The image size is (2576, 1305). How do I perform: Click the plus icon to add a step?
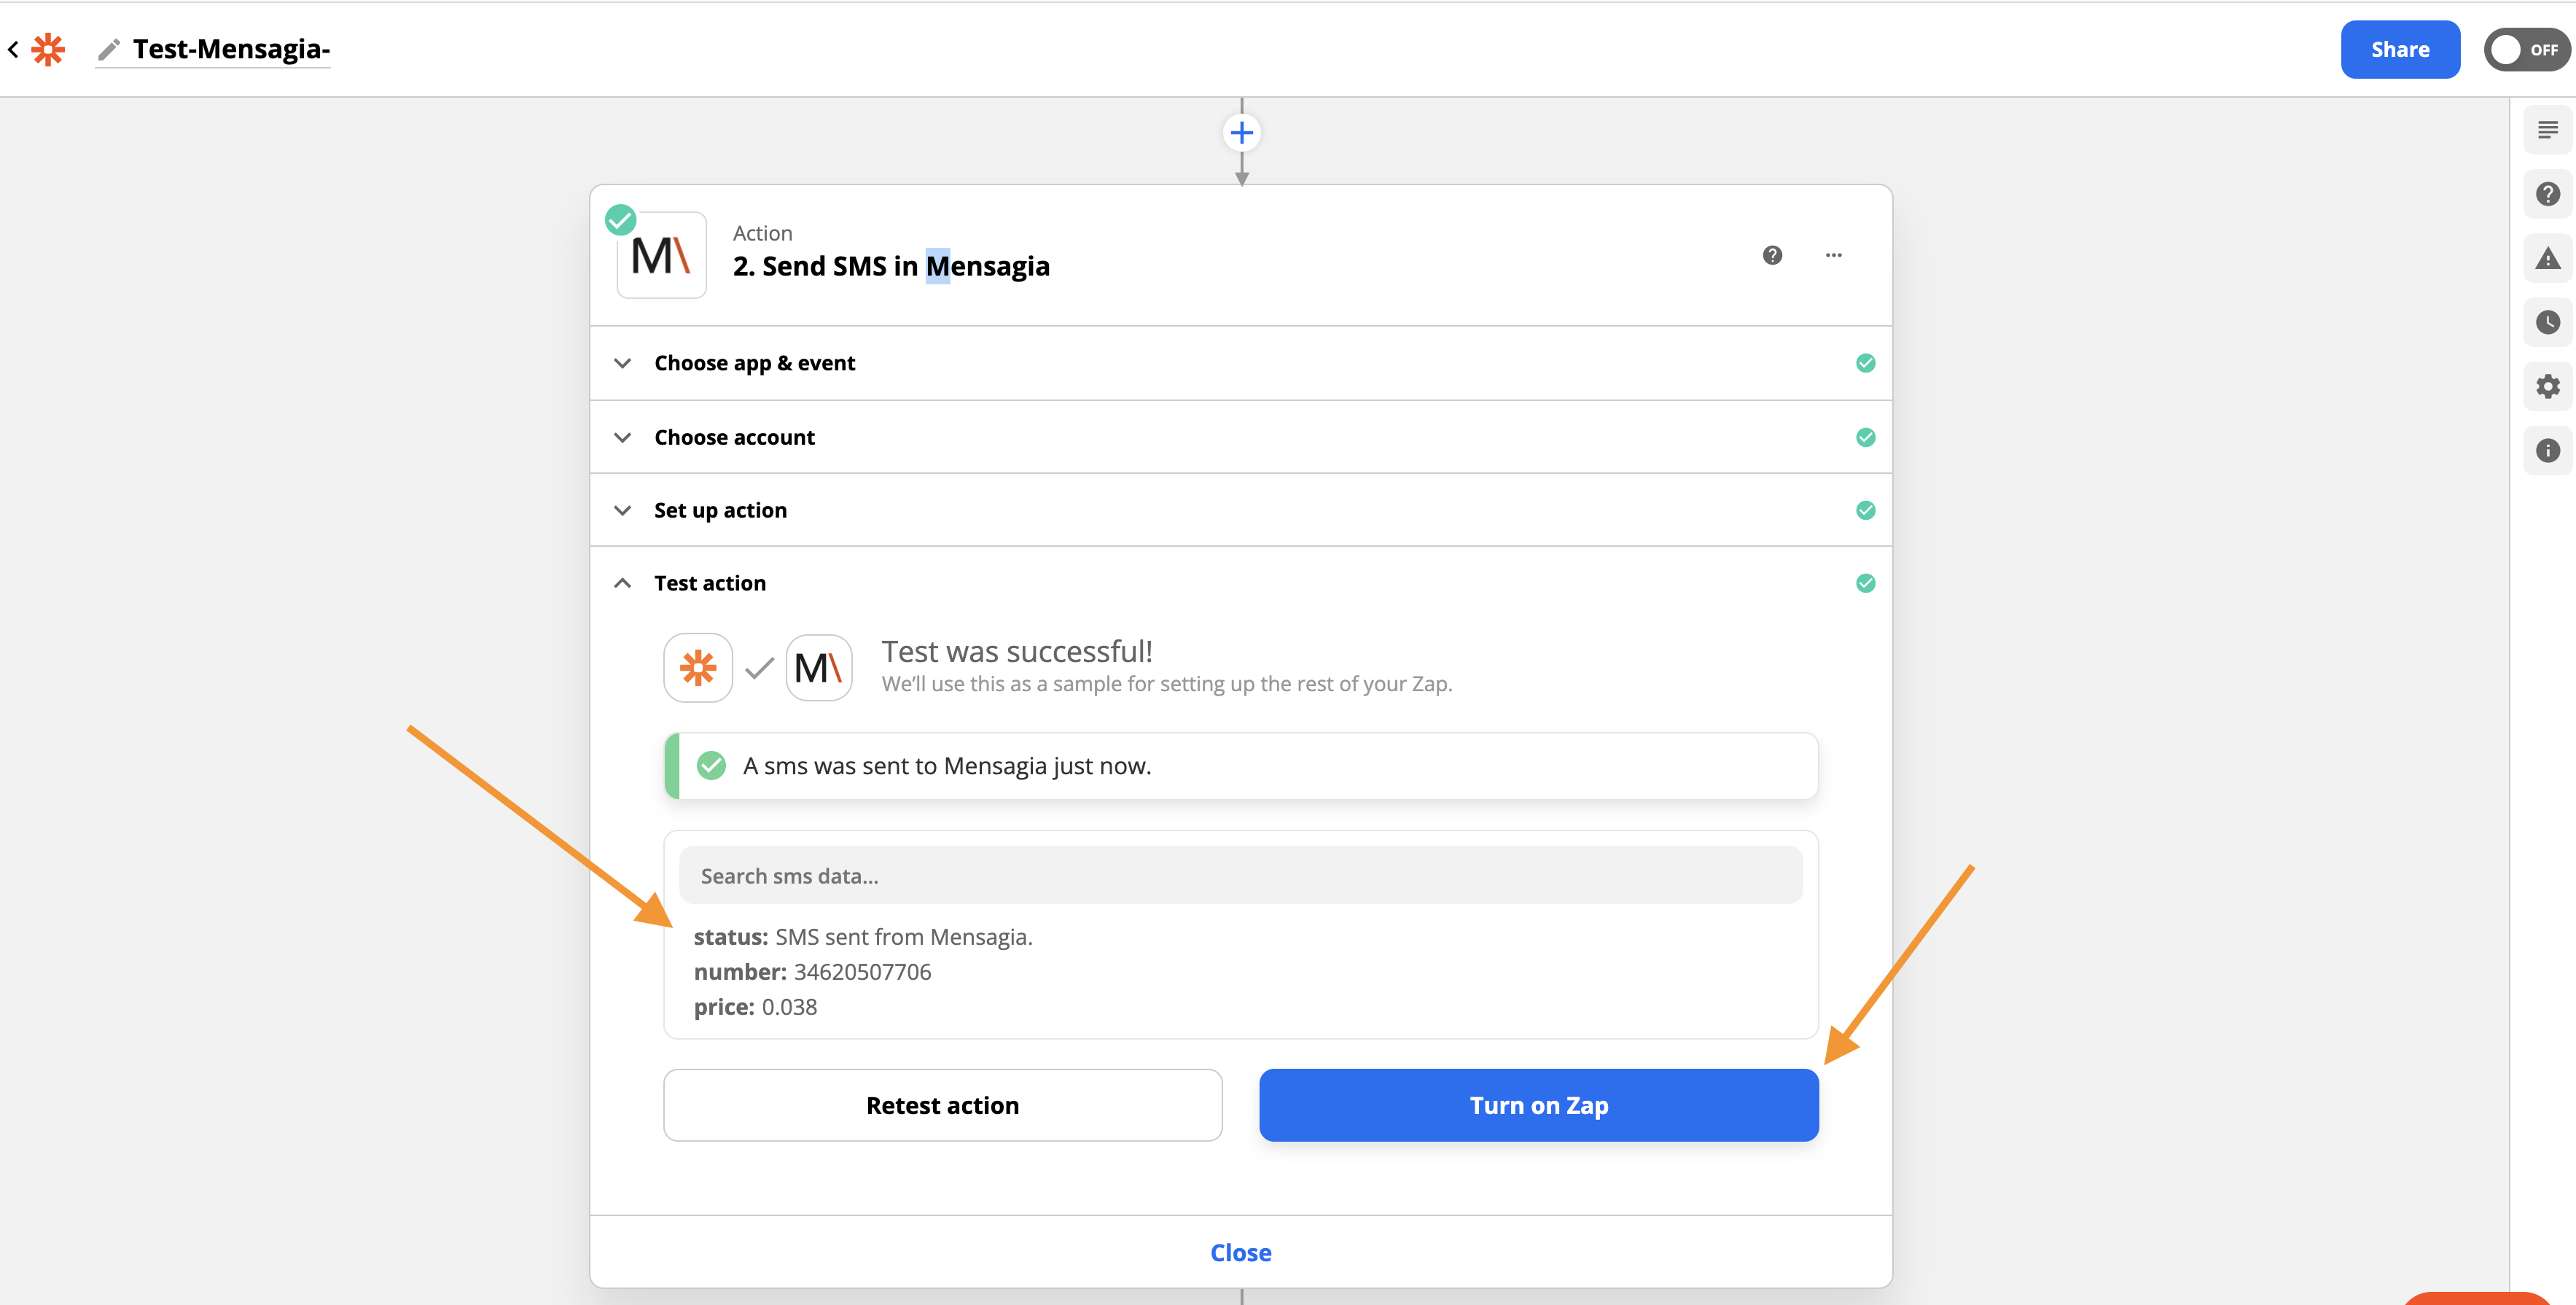pyautogui.click(x=1241, y=133)
